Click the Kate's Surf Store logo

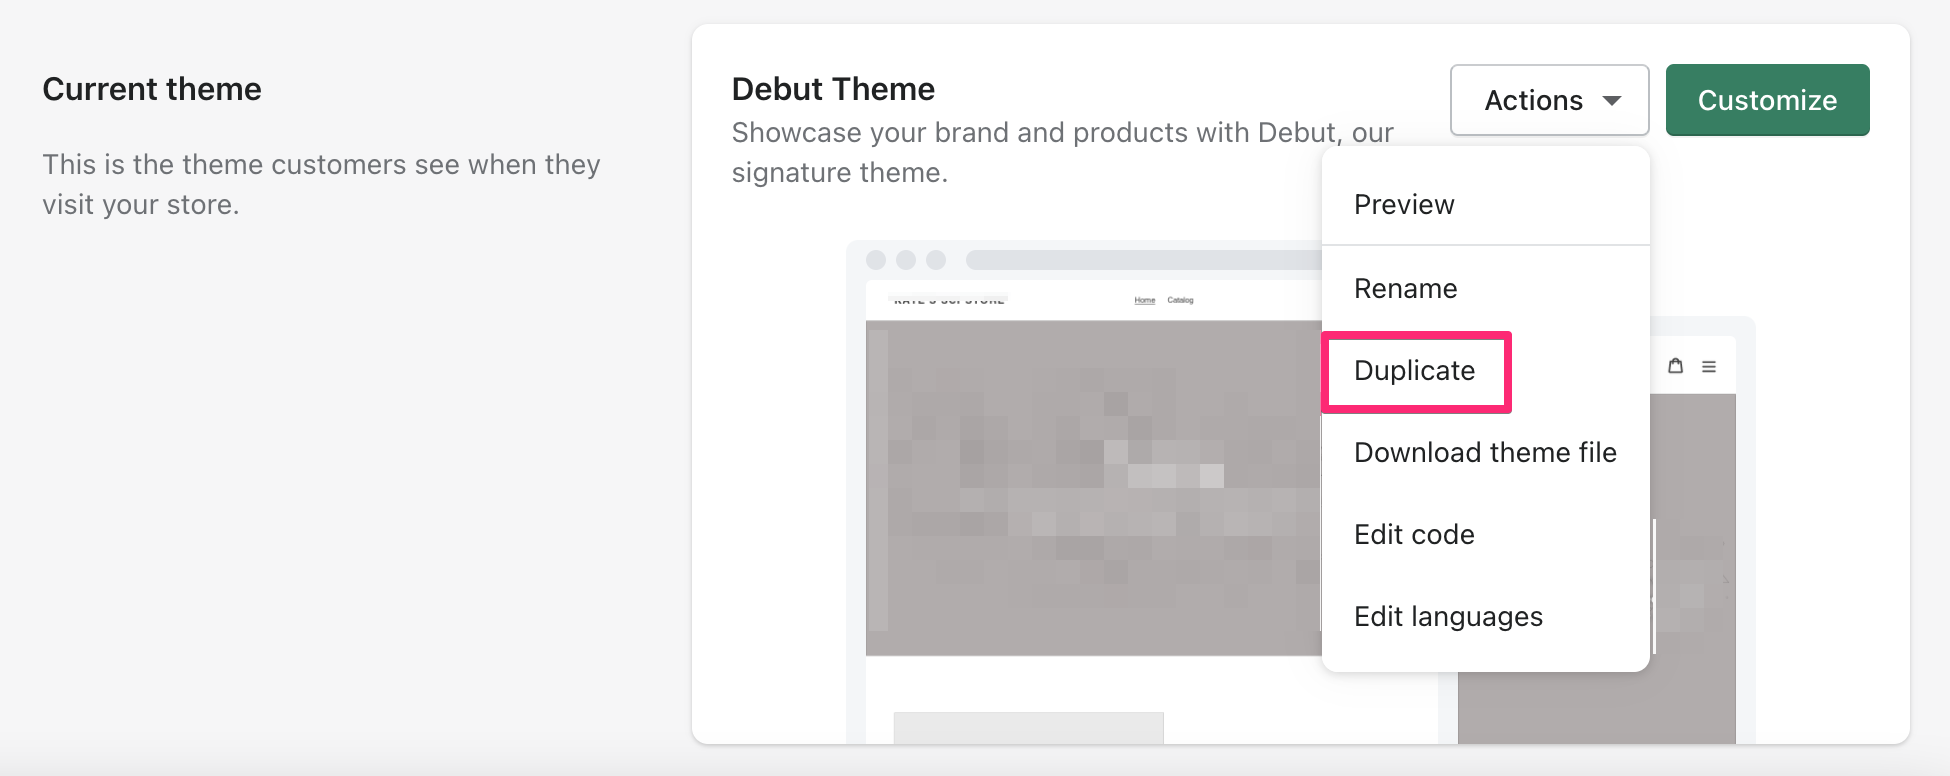pos(947,298)
